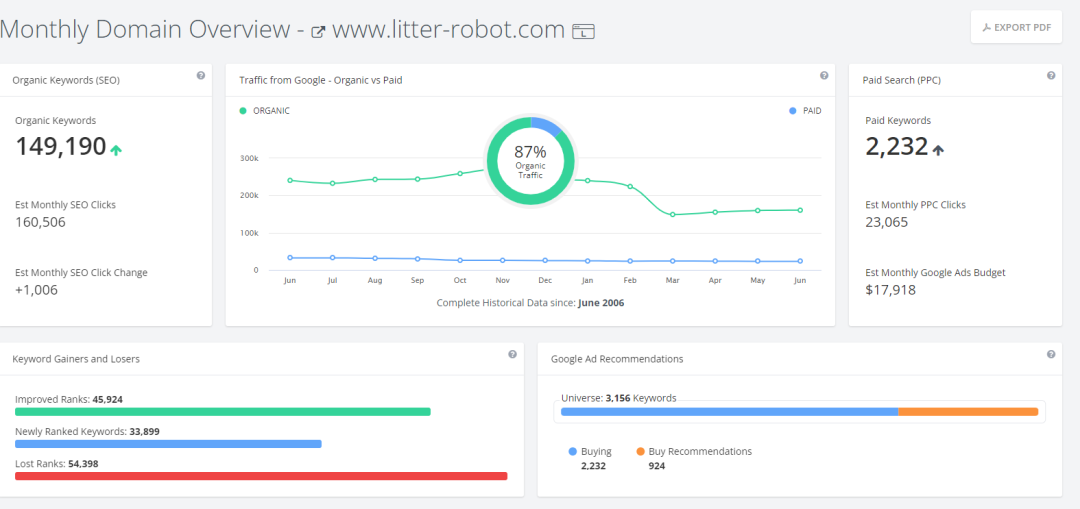The height and width of the screenshot is (509, 1080).
Task: Click the orange Buy Recommendations bar segment
Action: (968, 412)
